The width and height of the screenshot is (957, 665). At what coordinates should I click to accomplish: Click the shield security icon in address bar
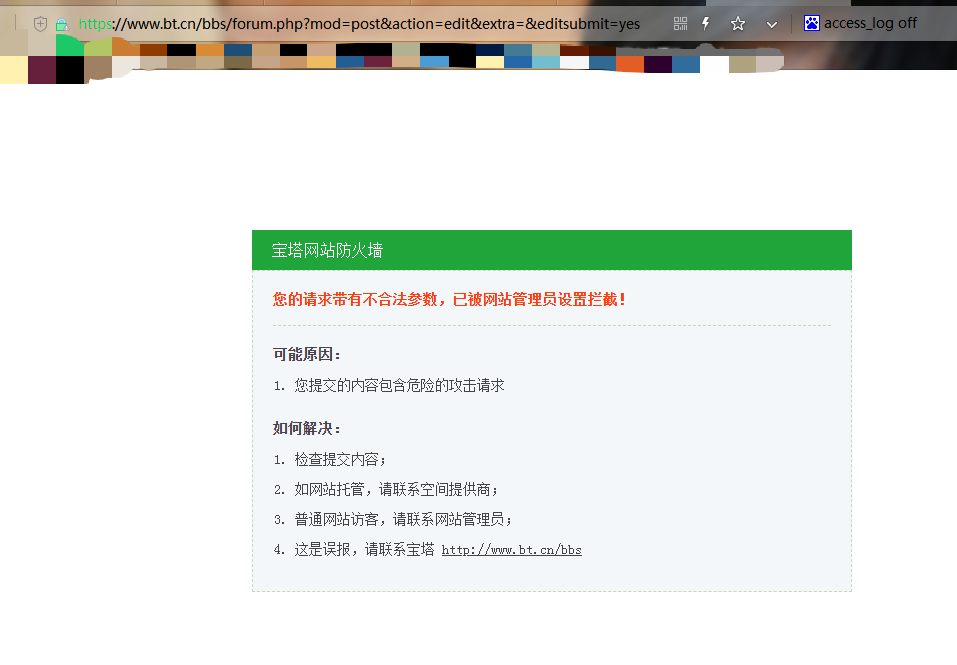pyautogui.click(x=40, y=24)
